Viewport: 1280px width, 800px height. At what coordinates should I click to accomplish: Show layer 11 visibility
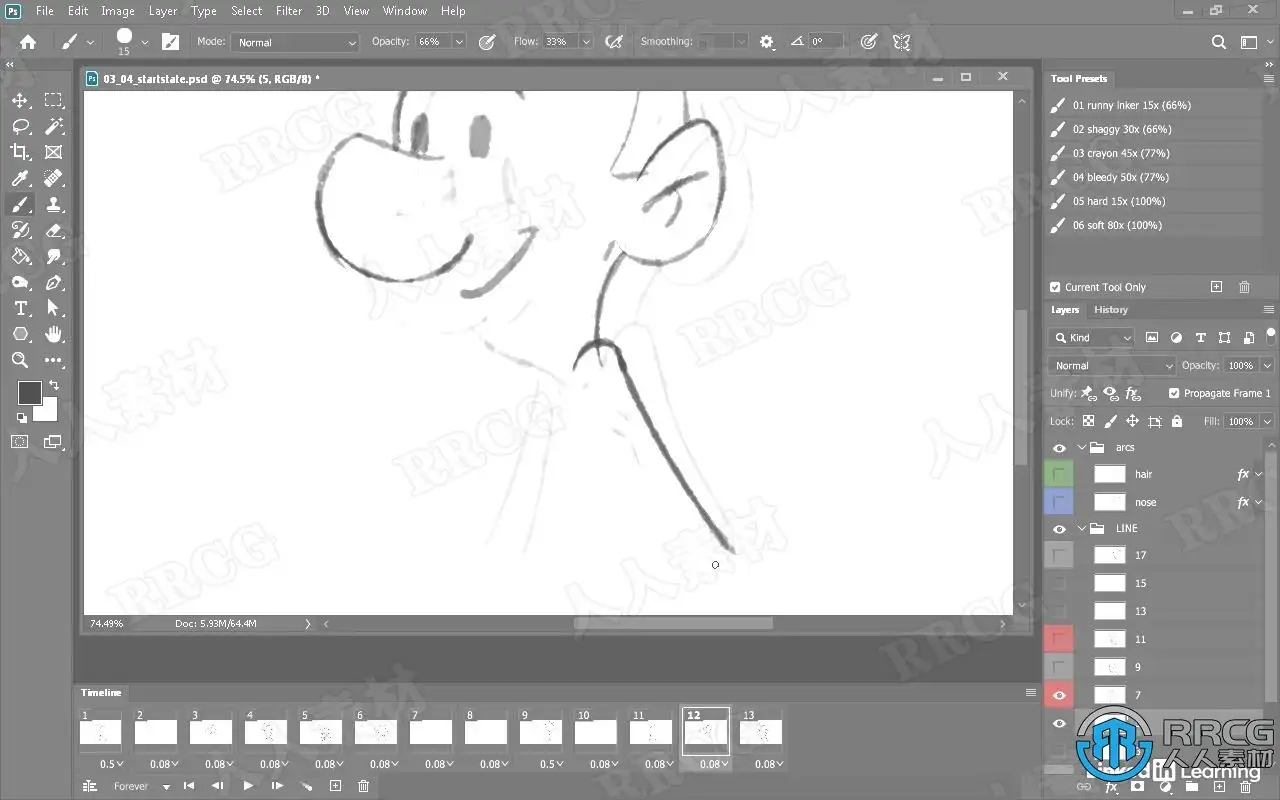click(x=1059, y=639)
